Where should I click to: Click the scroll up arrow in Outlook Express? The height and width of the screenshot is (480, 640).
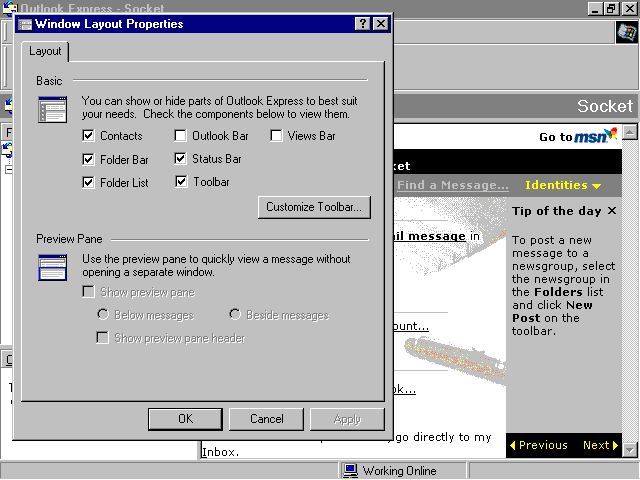[630, 132]
